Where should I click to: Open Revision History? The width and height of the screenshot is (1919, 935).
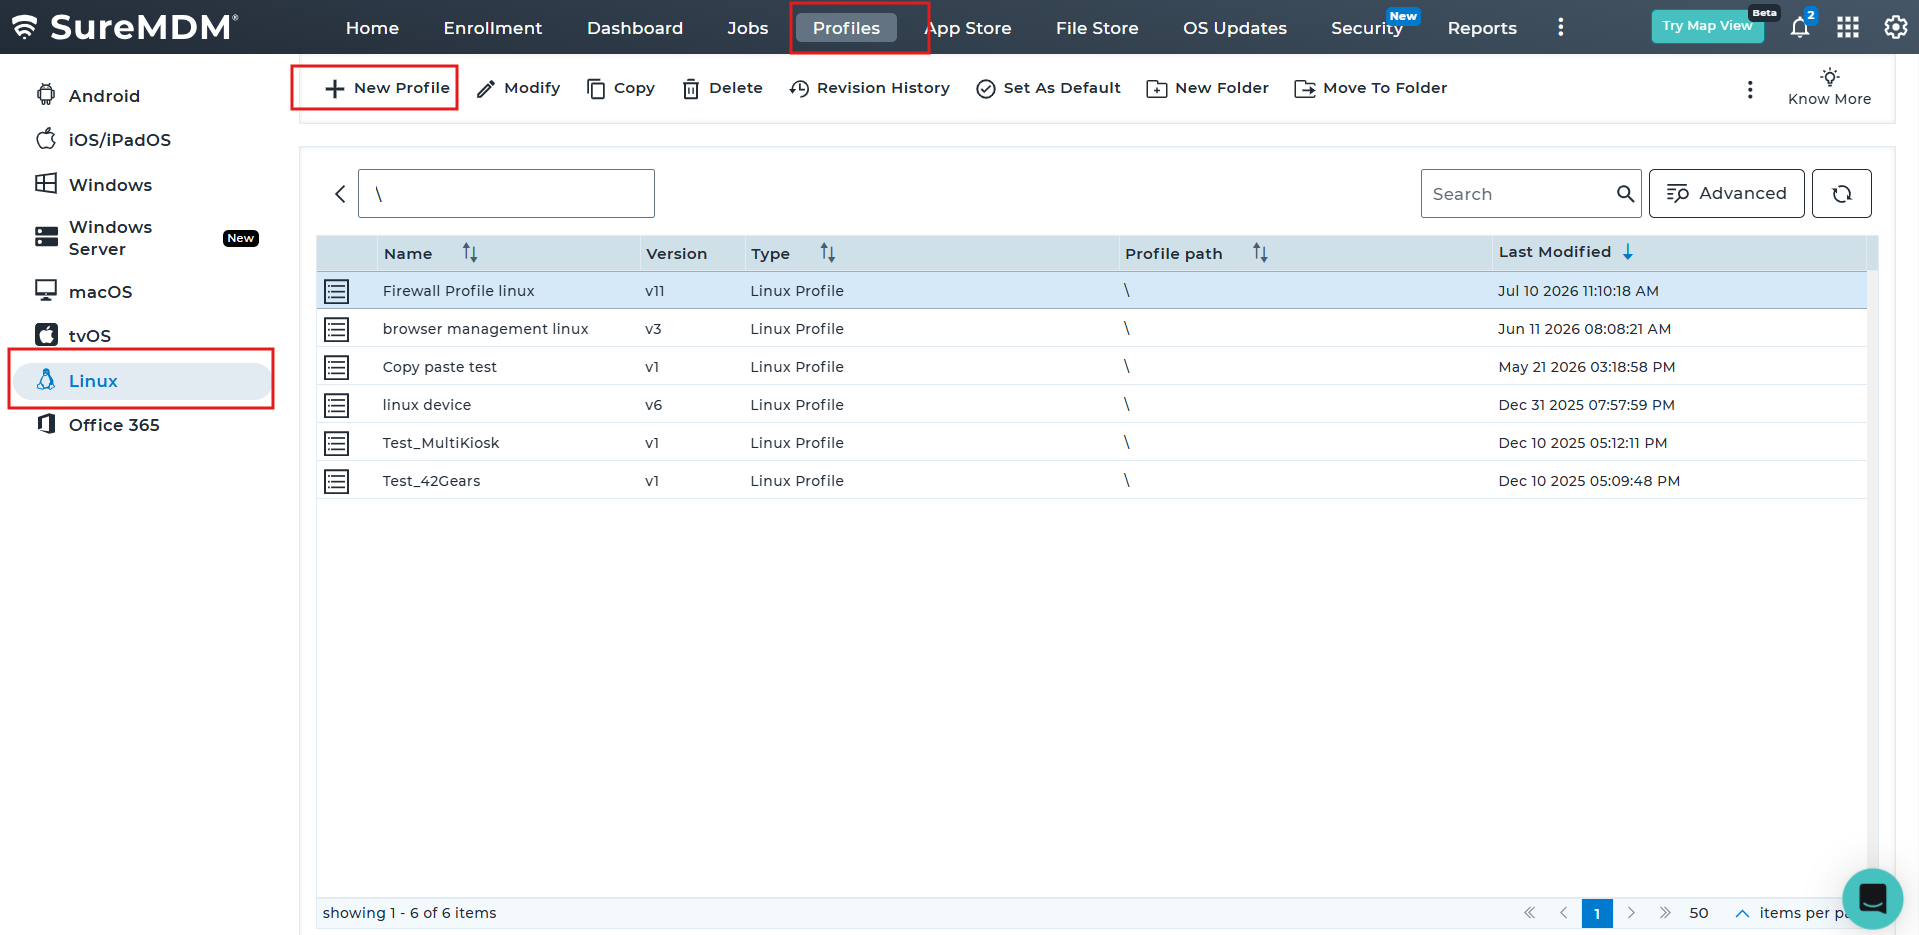click(869, 88)
